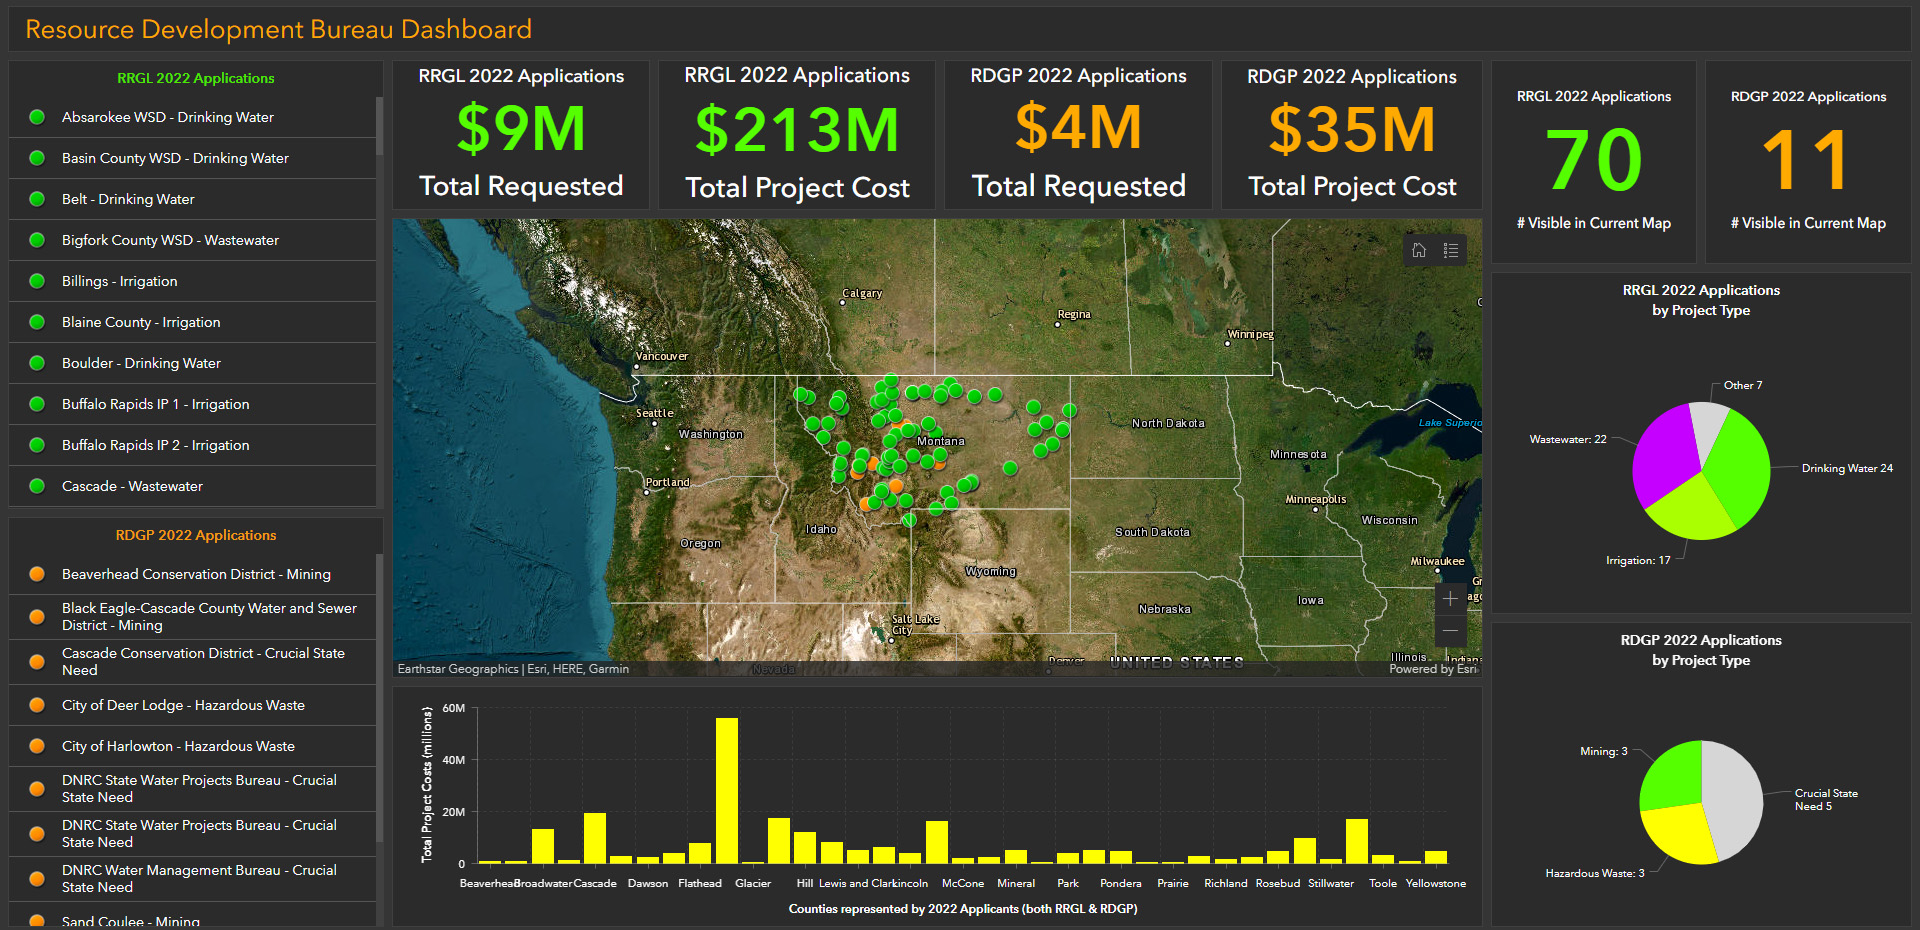Select City of Harlowton - Hazardous Waste entry
The width and height of the screenshot is (1920, 930).
[178, 746]
